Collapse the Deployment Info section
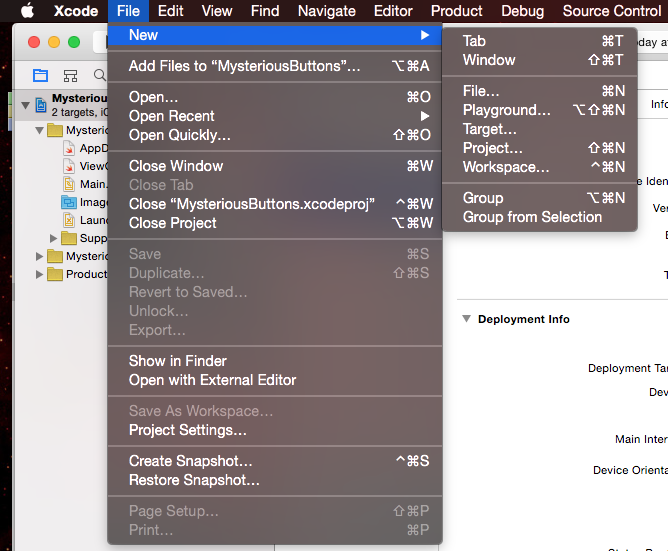 [x=466, y=319]
